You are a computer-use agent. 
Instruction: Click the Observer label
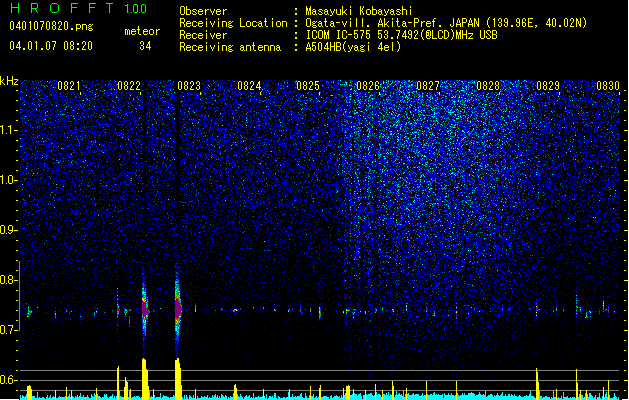(x=203, y=11)
